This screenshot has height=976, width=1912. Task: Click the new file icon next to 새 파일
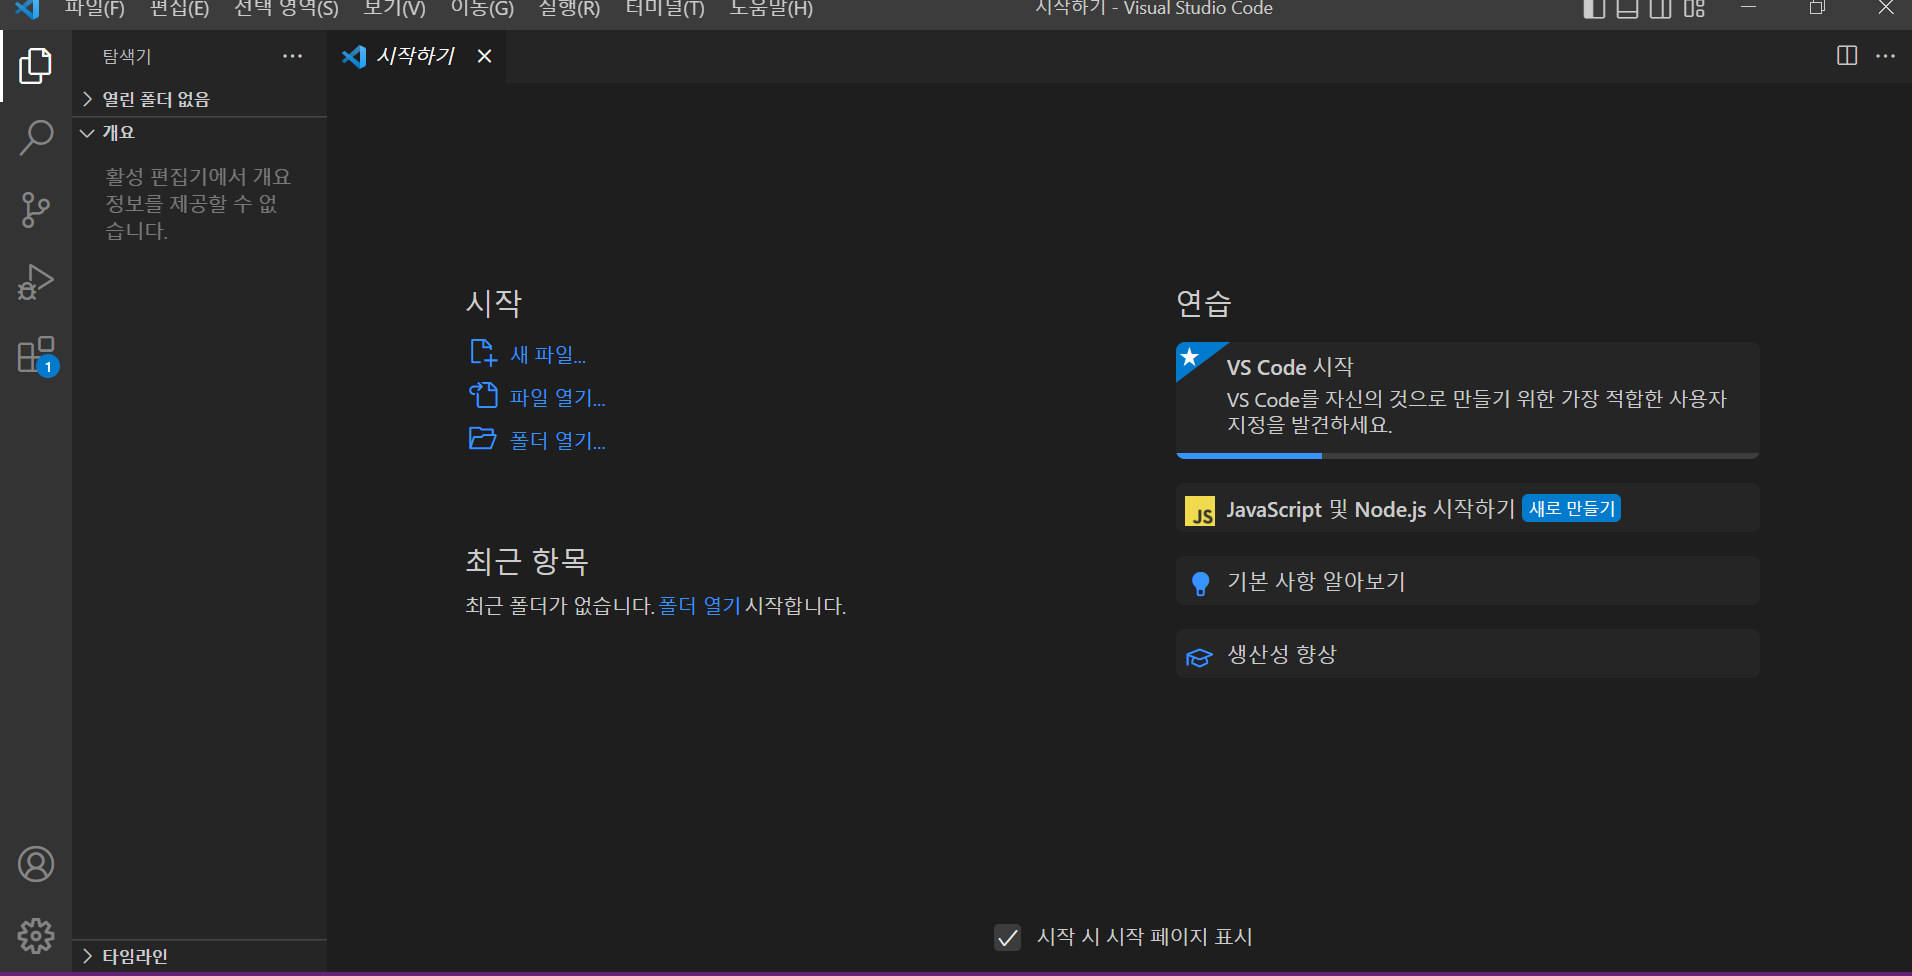pyautogui.click(x=483, y=353)
